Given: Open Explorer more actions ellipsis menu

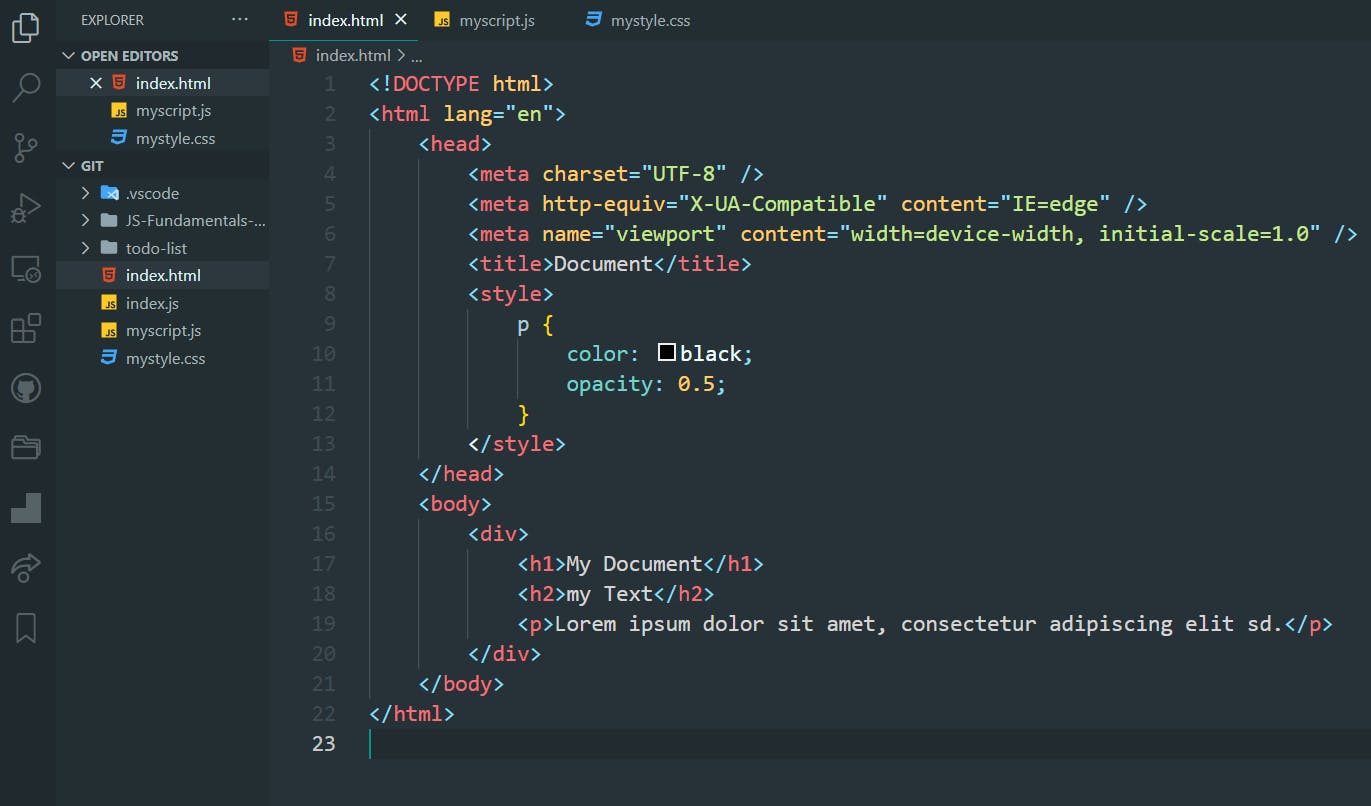Looking at the screenshot, I should [x=240, y=20].
